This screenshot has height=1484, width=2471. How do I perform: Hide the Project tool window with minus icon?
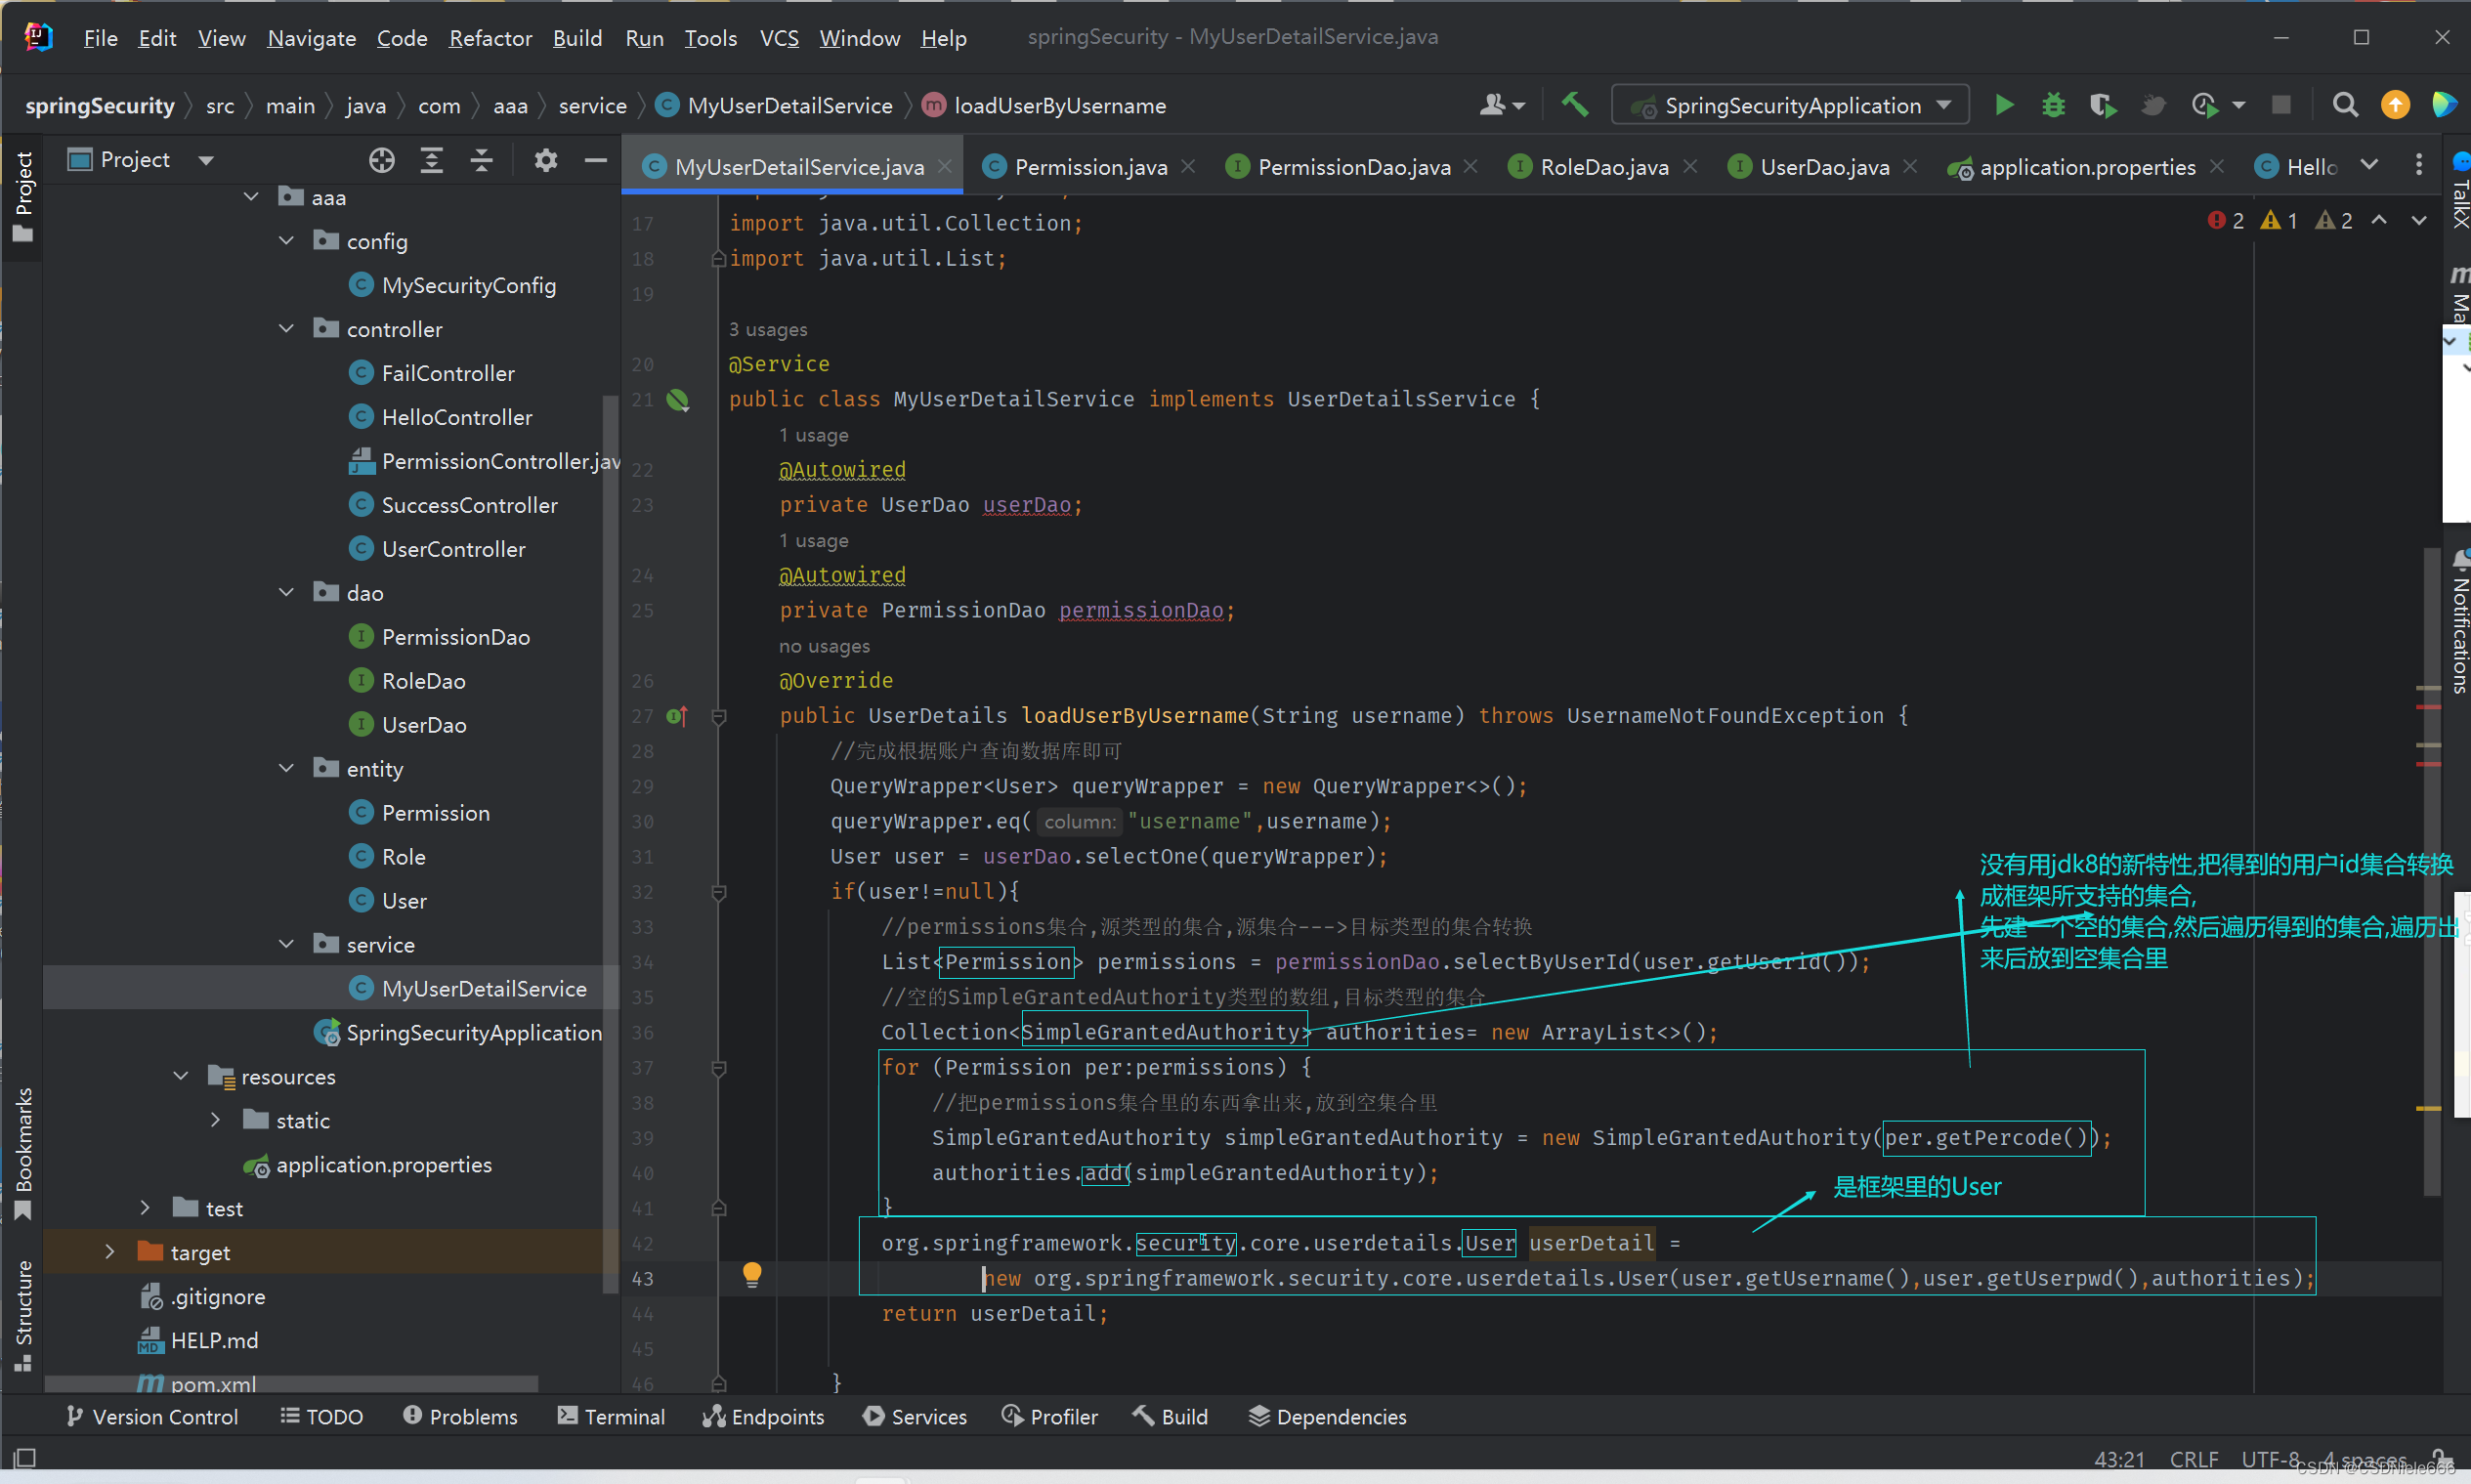pos(596,160)
